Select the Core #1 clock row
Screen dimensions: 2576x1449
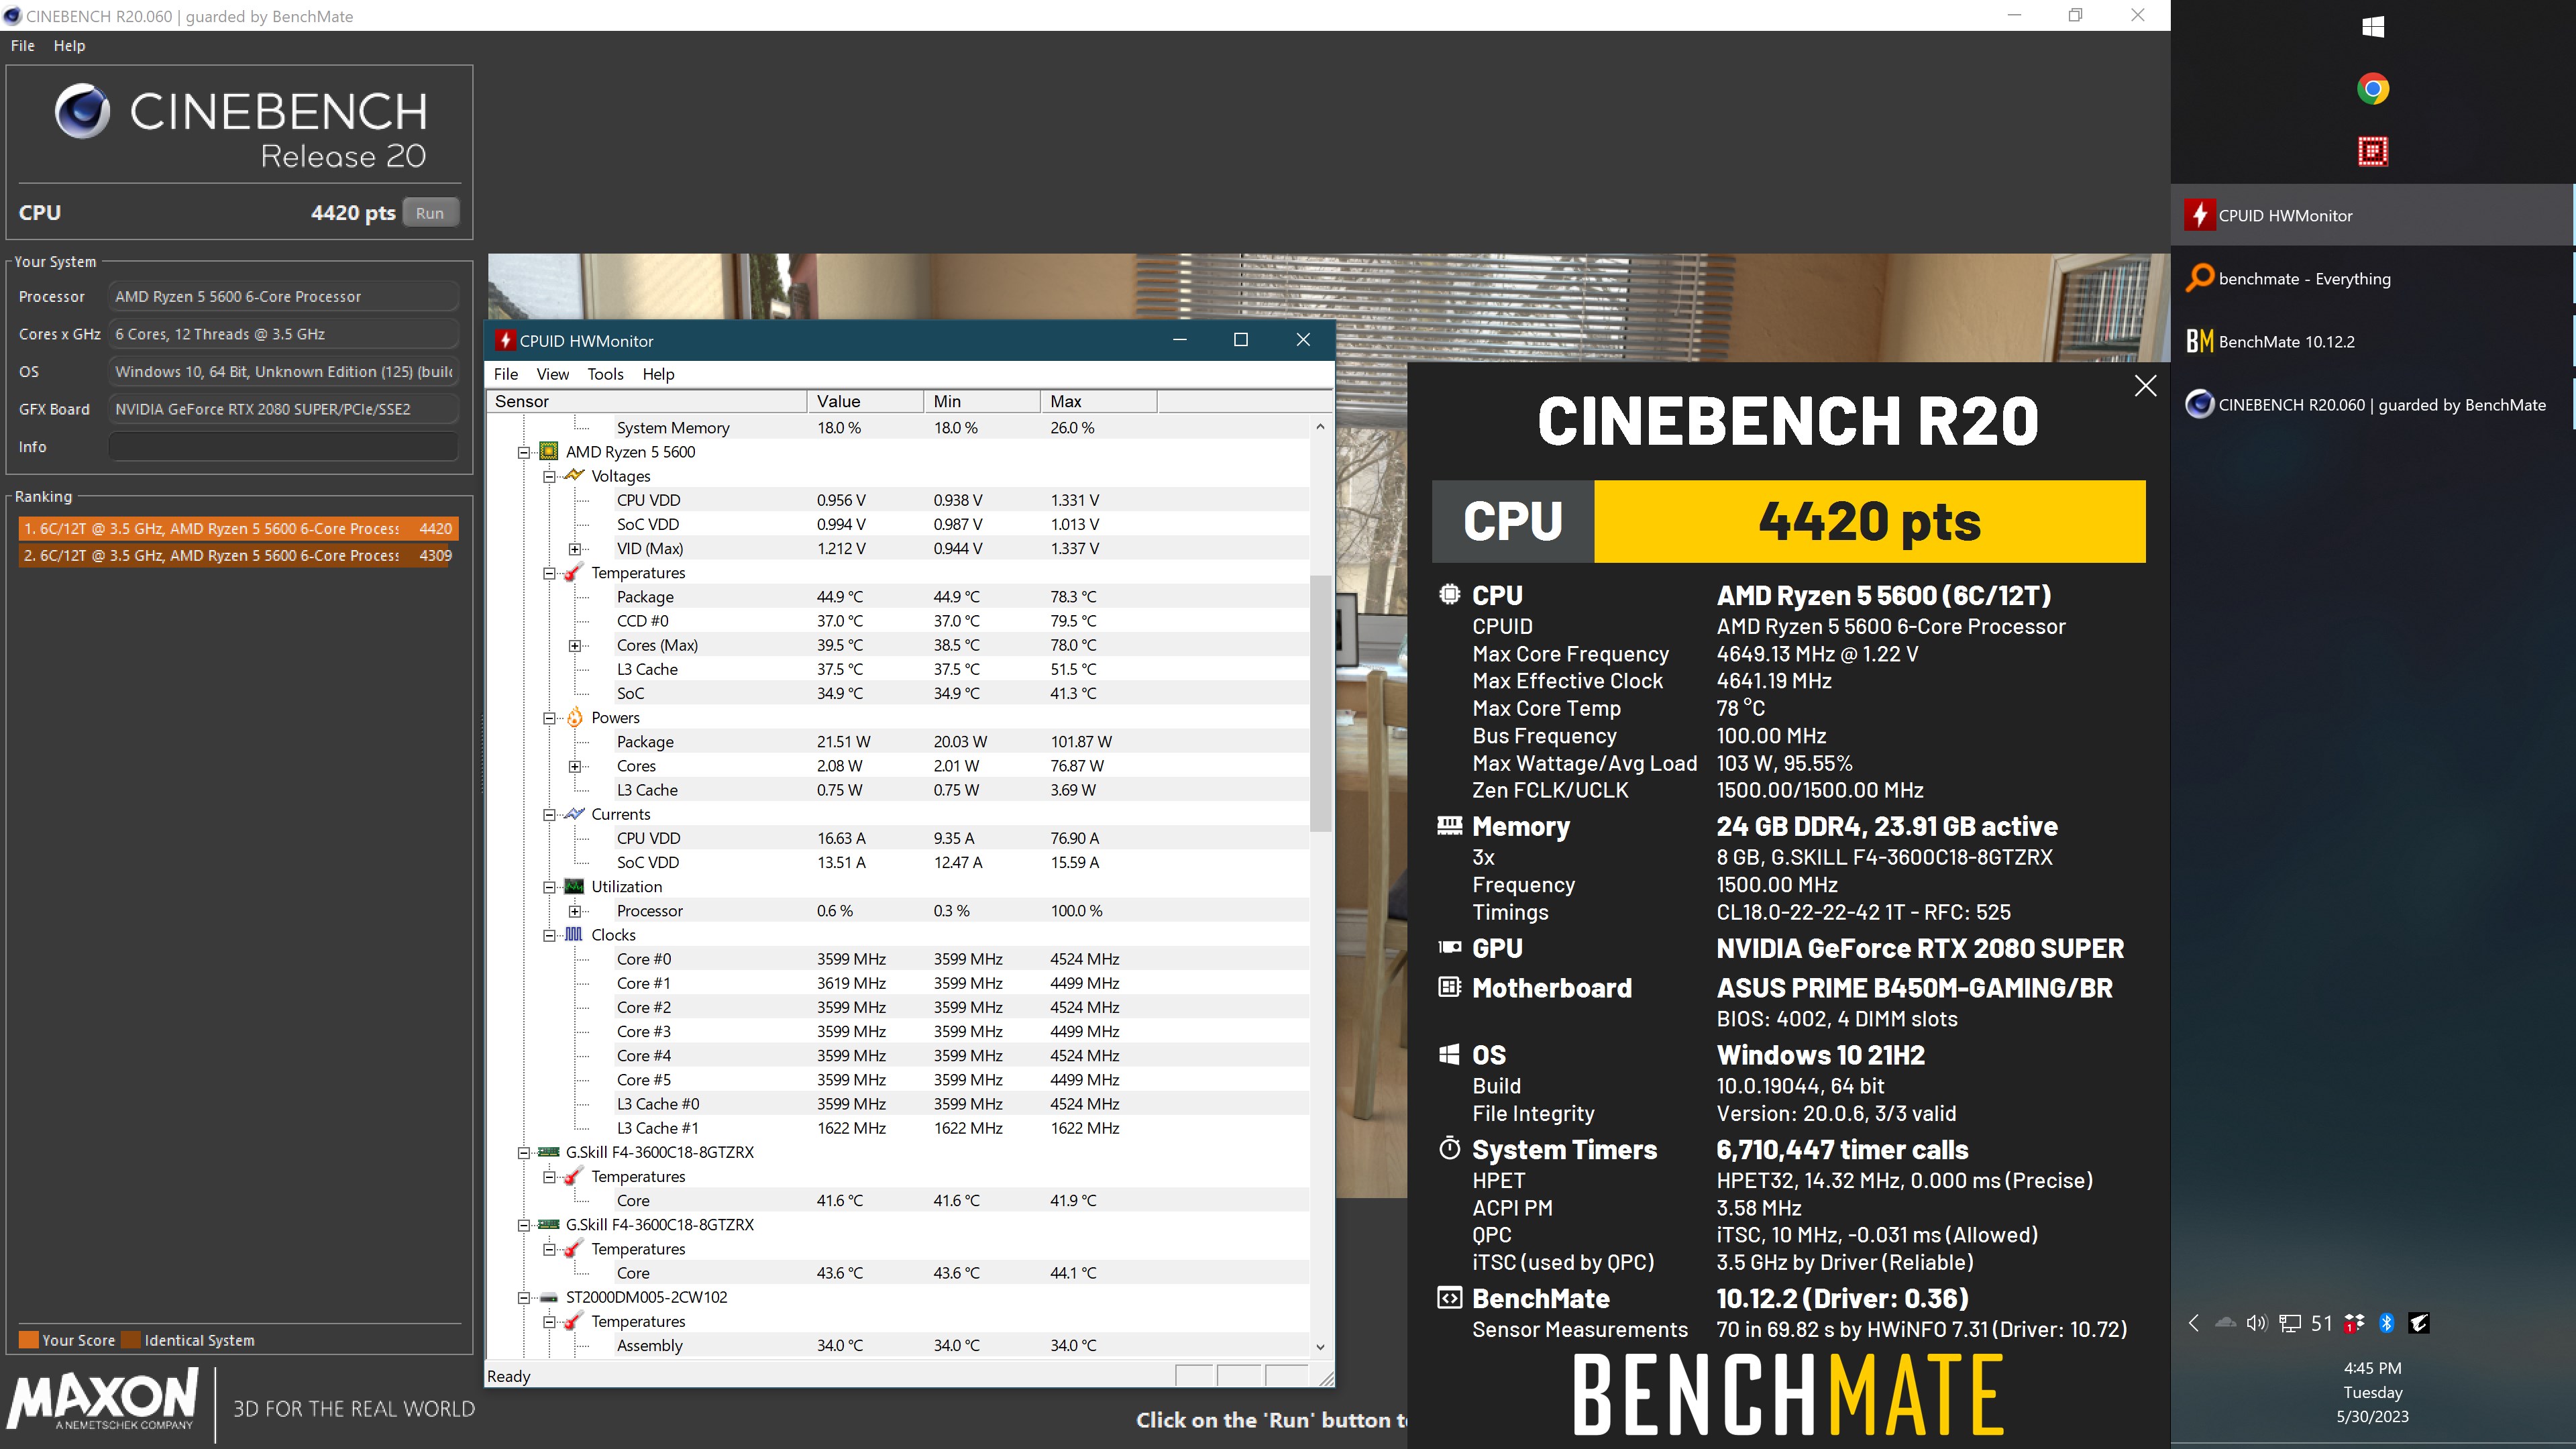[x=898, y=983]
